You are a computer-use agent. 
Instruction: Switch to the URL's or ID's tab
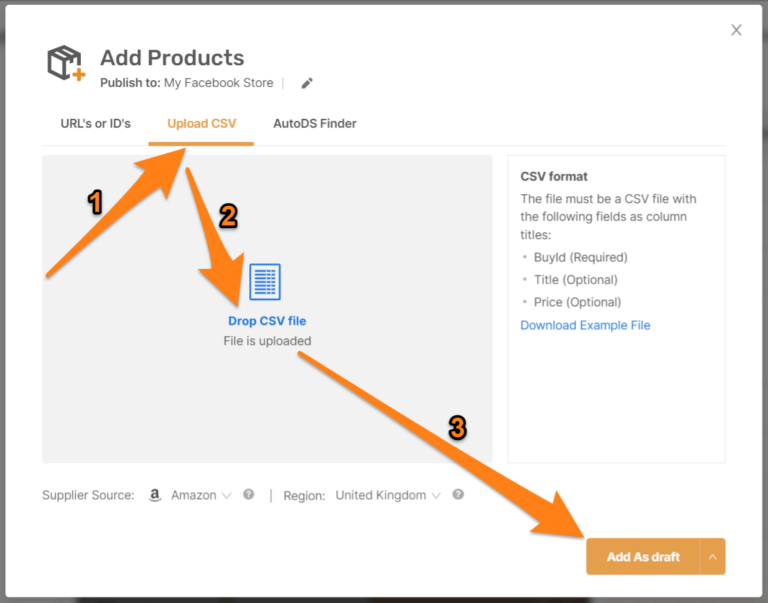pyautogui.click(x=96, y=123)
